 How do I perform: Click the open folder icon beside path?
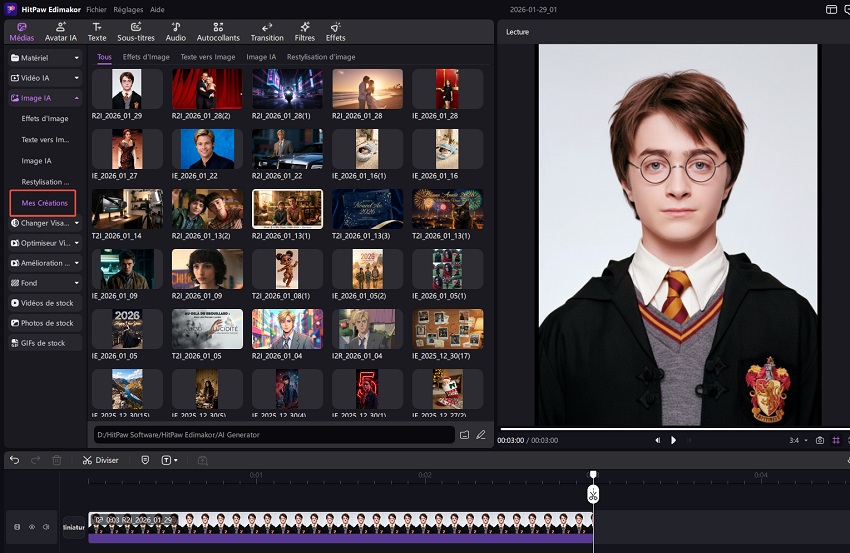tap(465, 435)
